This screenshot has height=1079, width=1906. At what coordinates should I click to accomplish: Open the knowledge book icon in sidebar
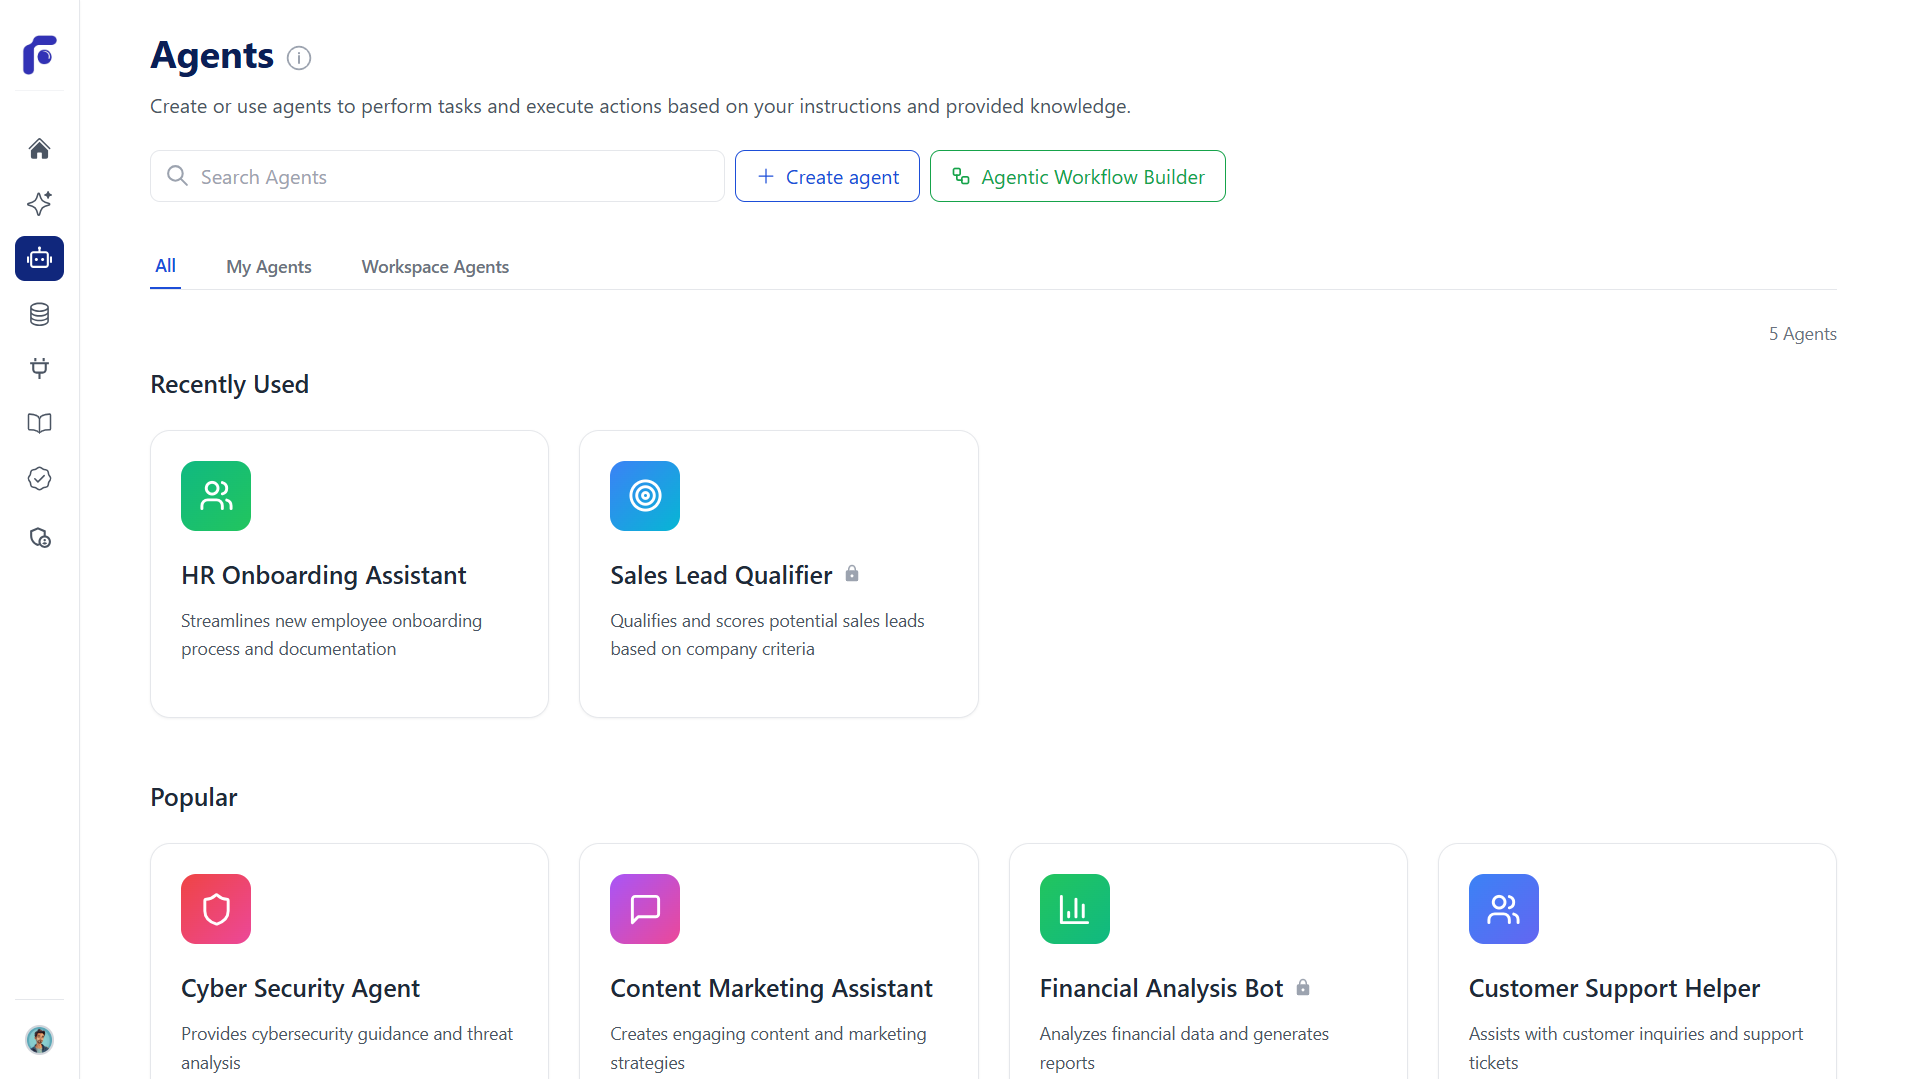[39, 423]
